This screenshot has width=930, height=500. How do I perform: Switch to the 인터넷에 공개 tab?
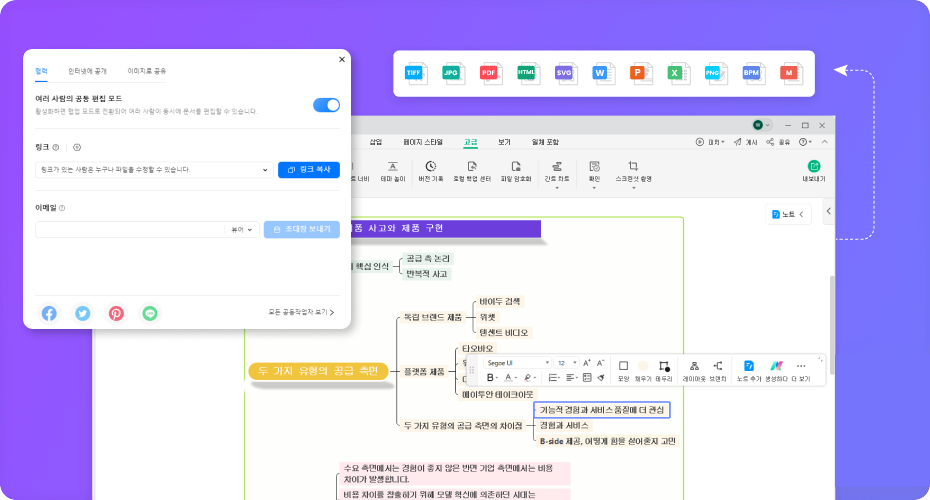pos(87,71)
